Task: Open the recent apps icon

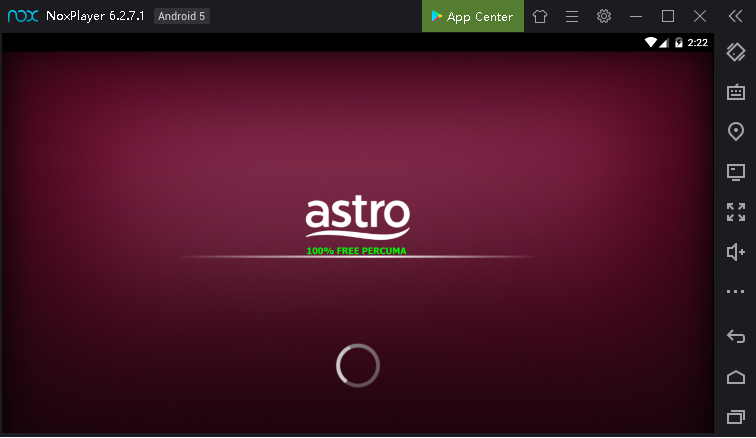Action: (x=736, y=417)
